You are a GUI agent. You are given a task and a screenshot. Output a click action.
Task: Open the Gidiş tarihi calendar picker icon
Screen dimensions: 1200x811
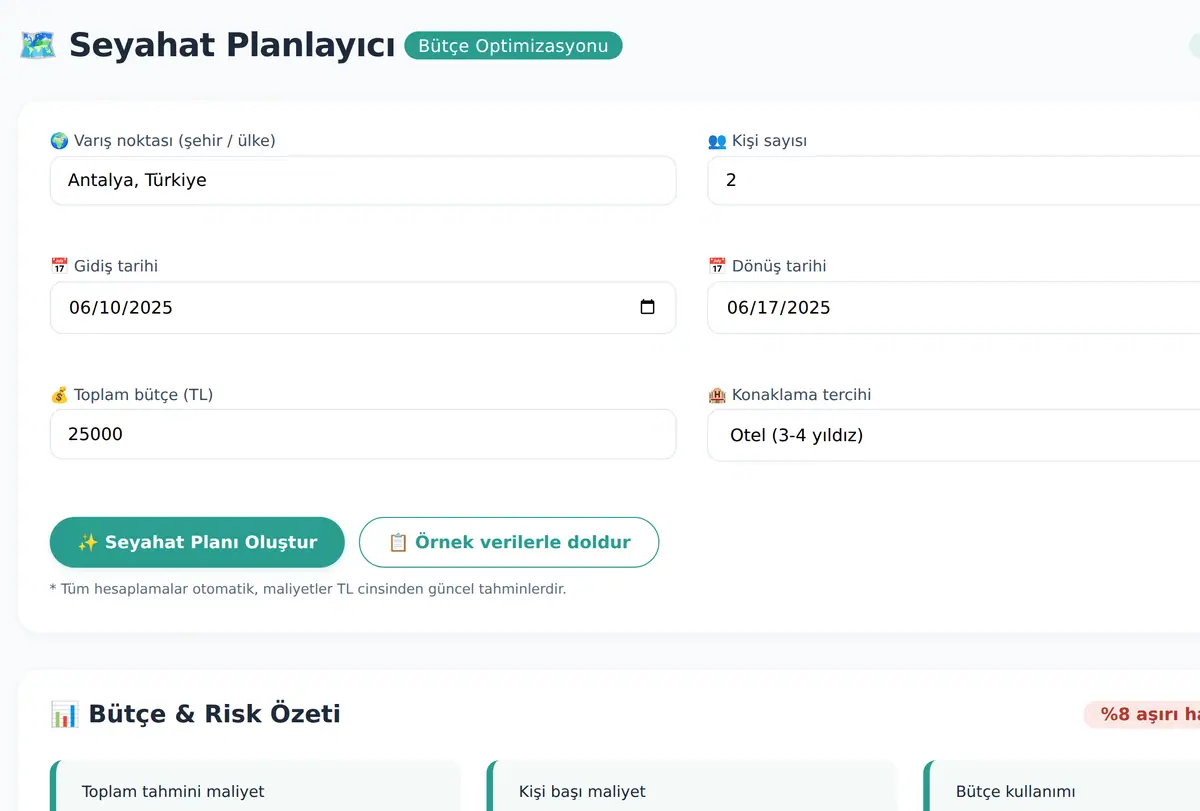click(x=647, y=307)
